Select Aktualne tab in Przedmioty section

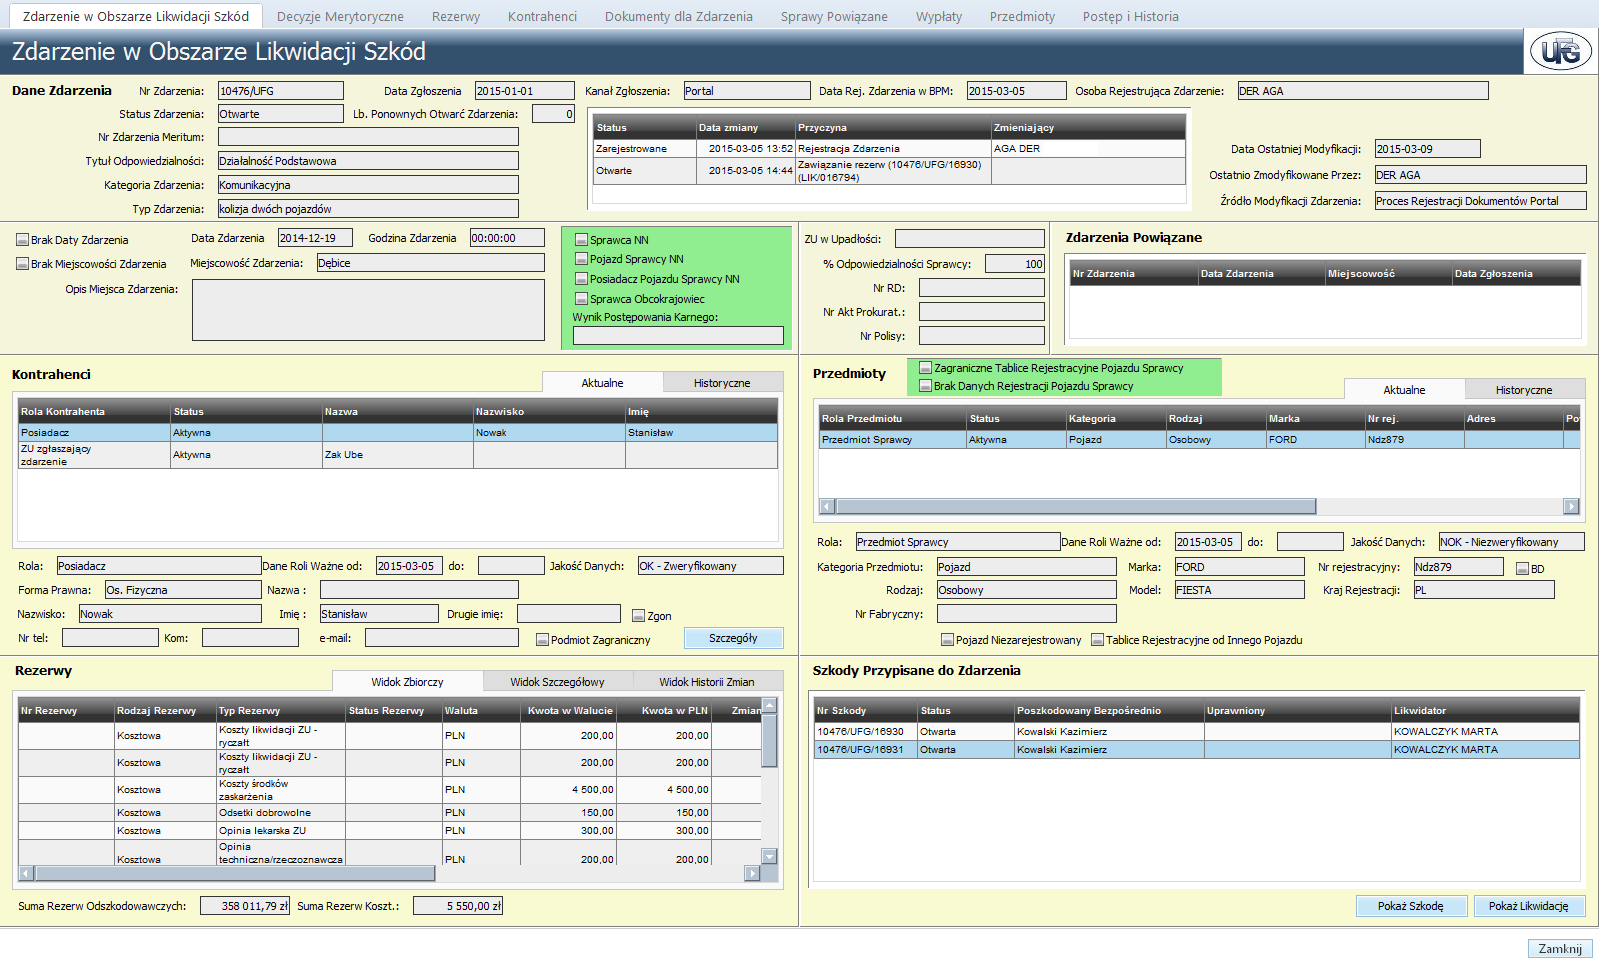tap(1405, 390)
